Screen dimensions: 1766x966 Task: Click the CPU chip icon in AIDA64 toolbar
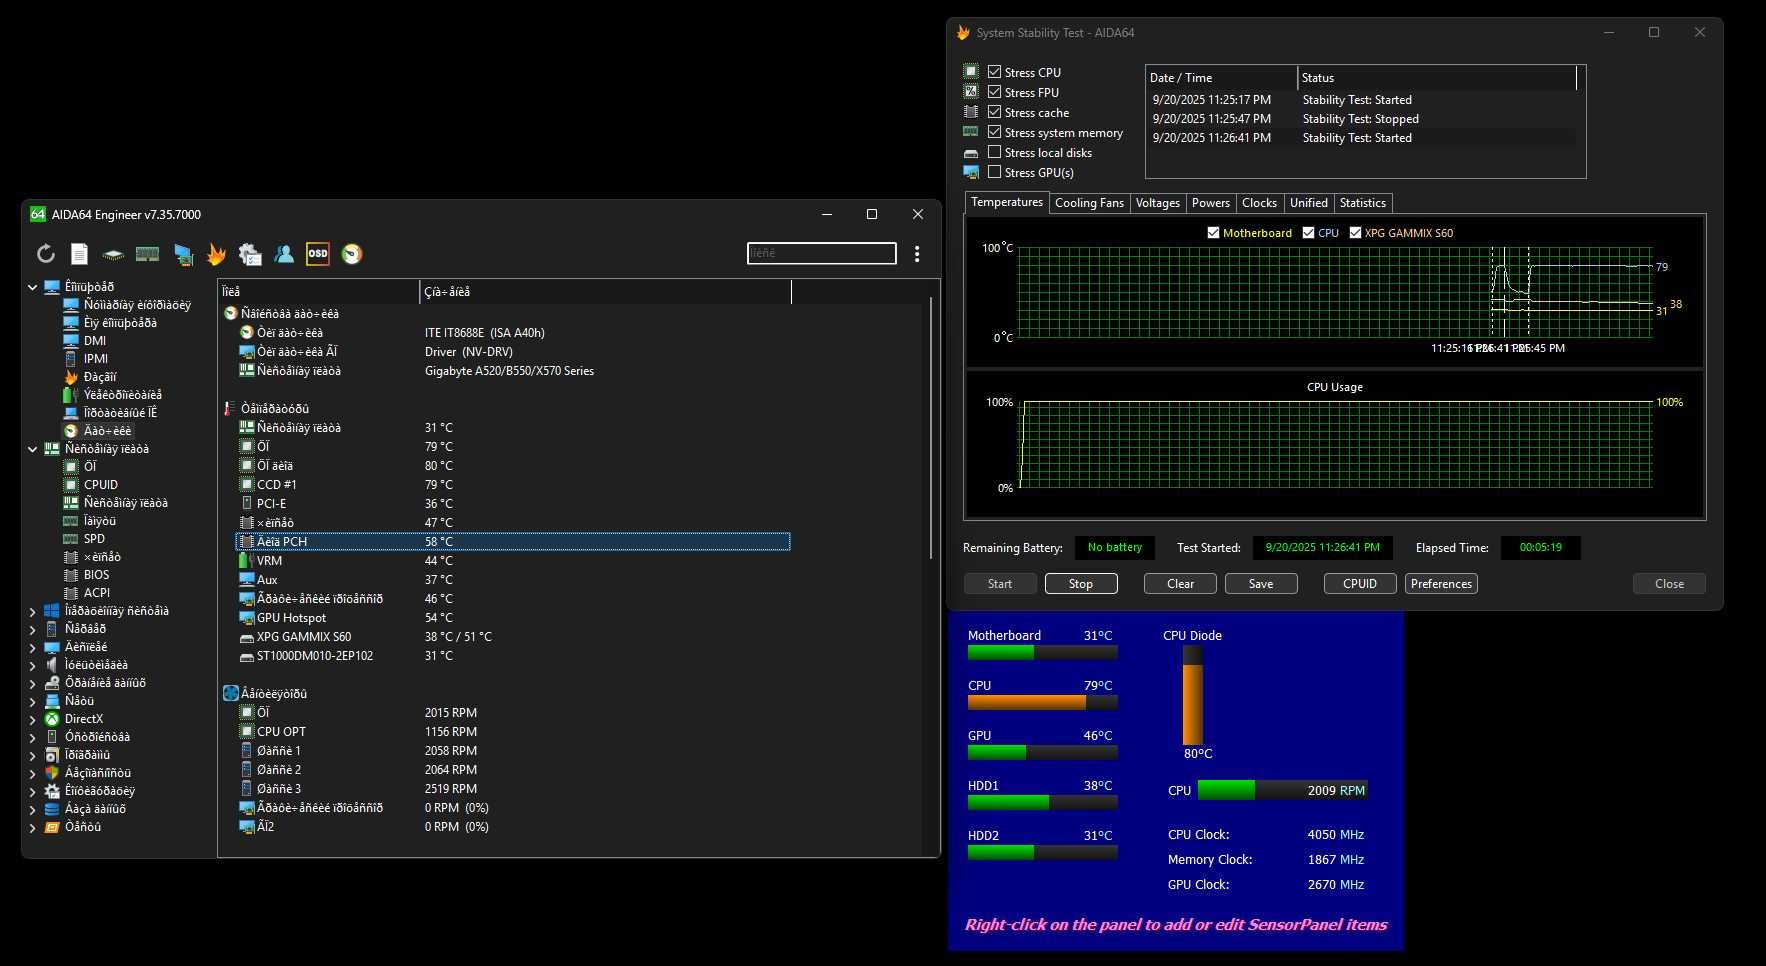(x=114, y=254)
